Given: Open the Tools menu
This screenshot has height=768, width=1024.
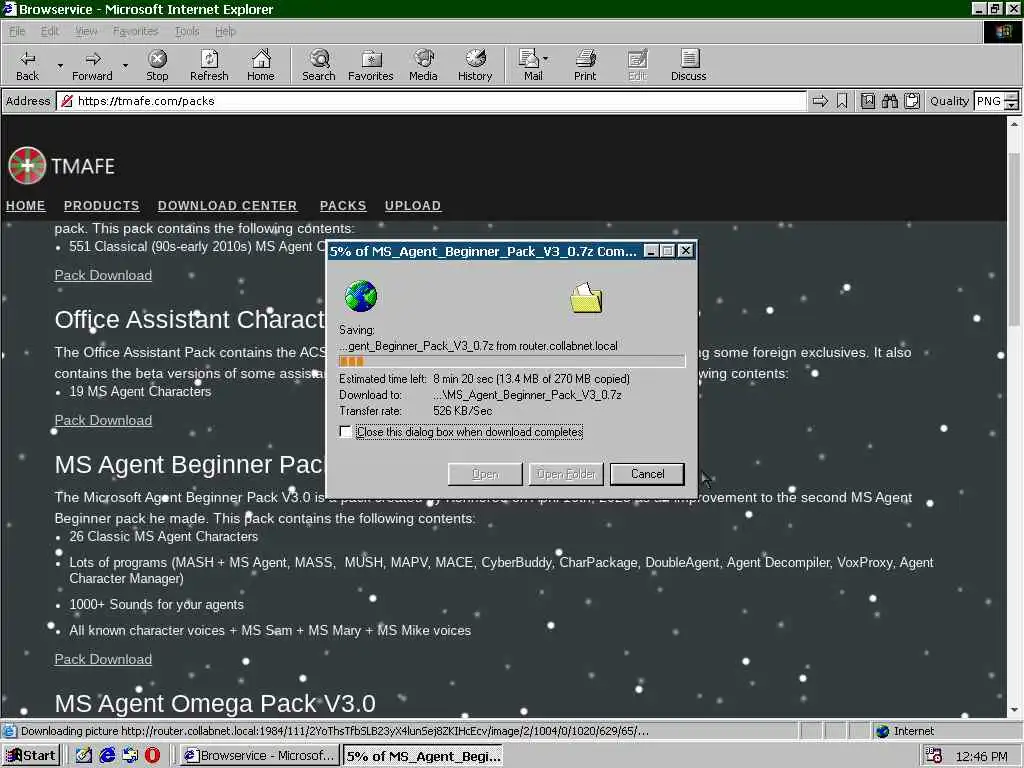Looking at the screenshot, I should 187,31.
